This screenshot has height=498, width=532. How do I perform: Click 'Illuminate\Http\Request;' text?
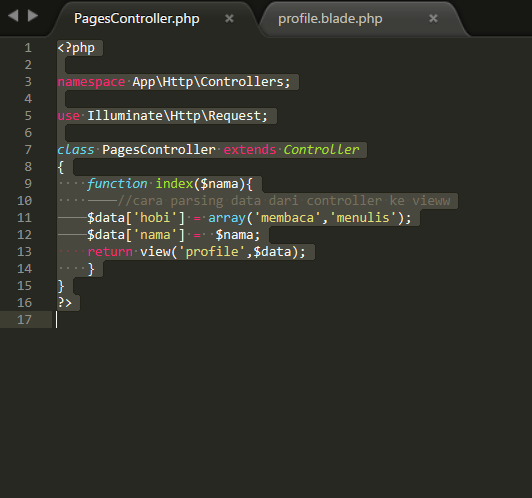177,116
